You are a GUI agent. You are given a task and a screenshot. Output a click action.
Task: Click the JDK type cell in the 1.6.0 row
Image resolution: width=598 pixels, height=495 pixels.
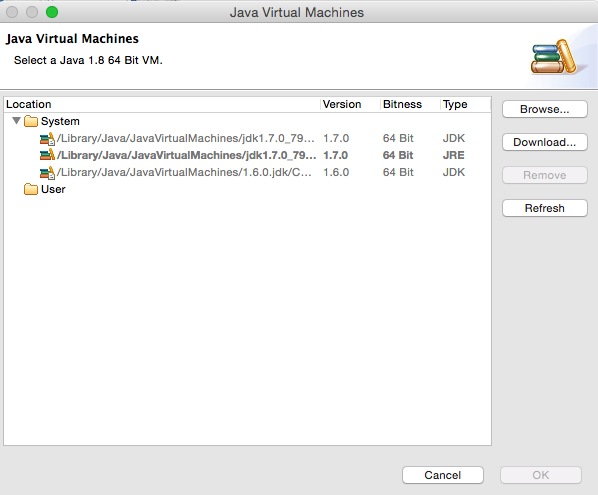[454, 172]
